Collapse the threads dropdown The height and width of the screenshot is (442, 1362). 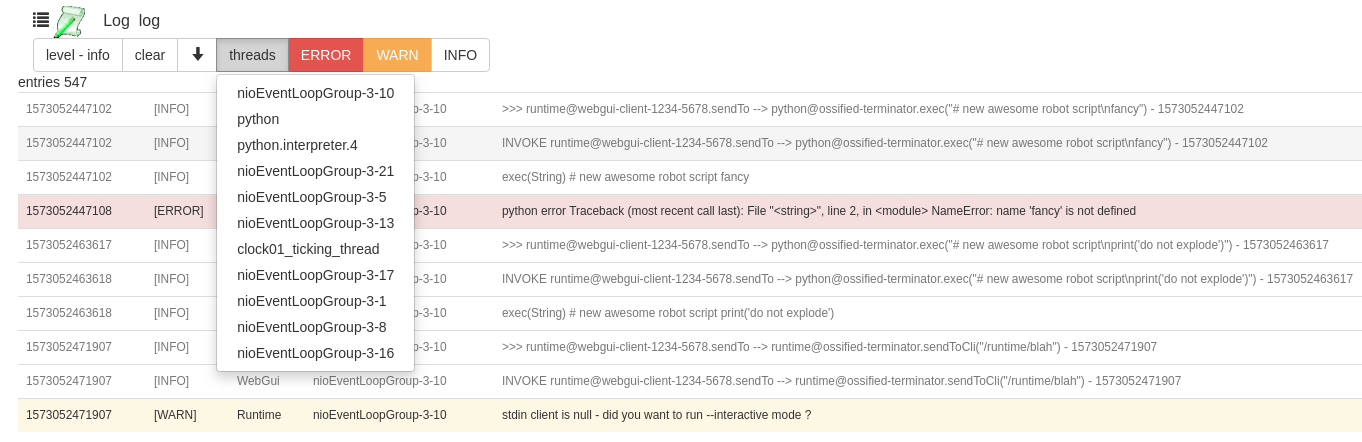(252, 55)
